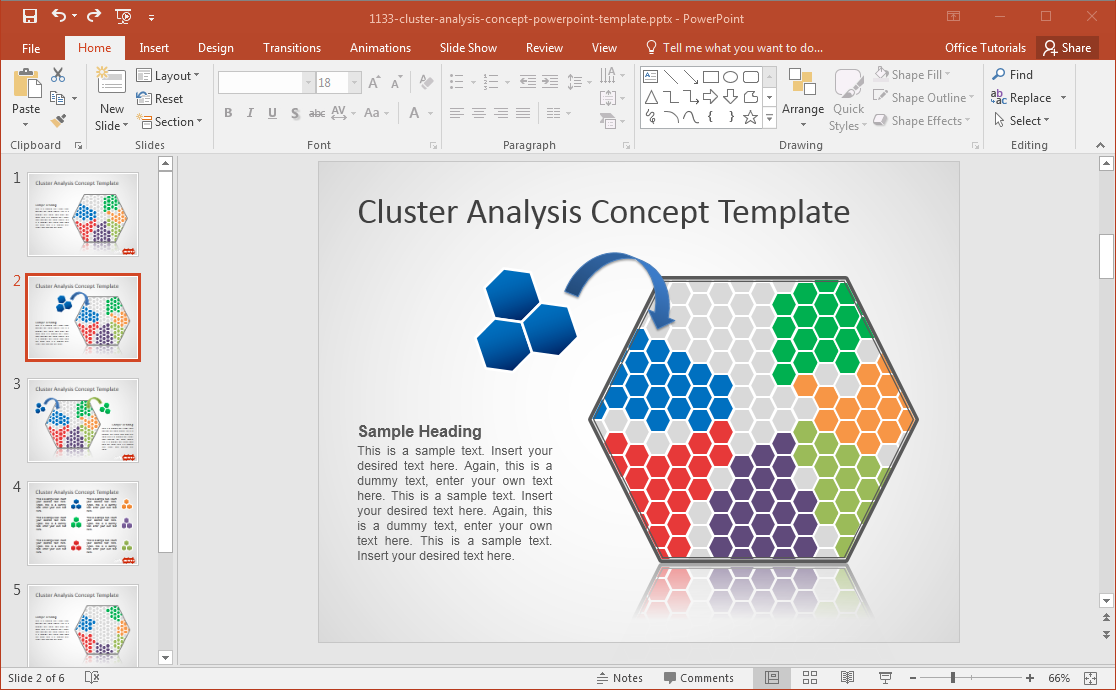Viewport: 1116px width, 690px height.
Task: Toggle the Notes pane
Action: coord(620,678)
